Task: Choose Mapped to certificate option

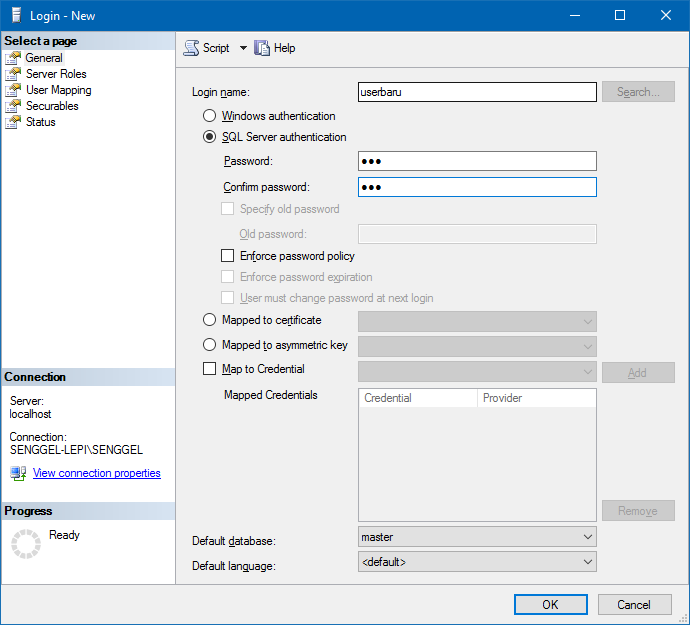Action: coord(209,320)
